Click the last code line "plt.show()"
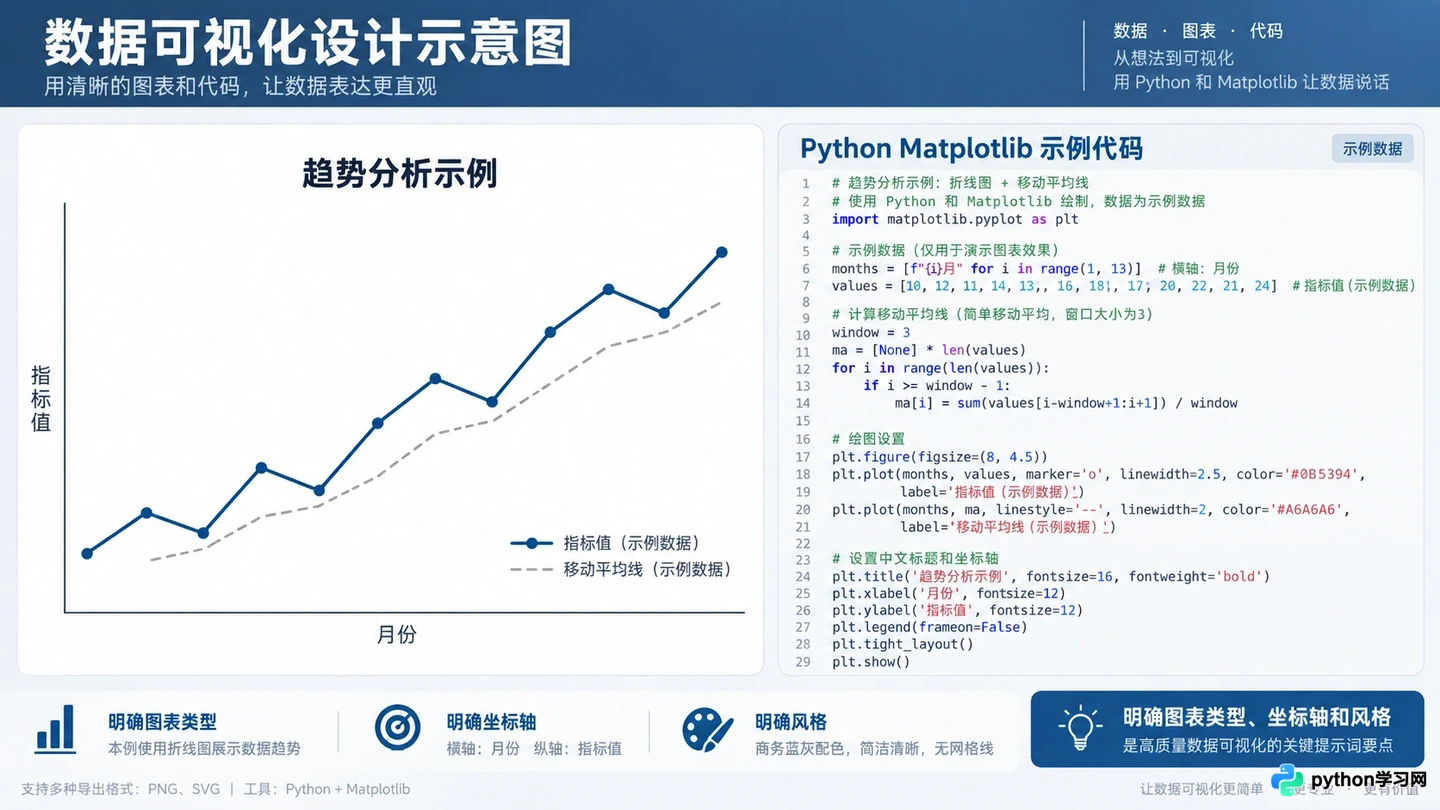This screenshot has height=810, width=1440. coord(871,661)
